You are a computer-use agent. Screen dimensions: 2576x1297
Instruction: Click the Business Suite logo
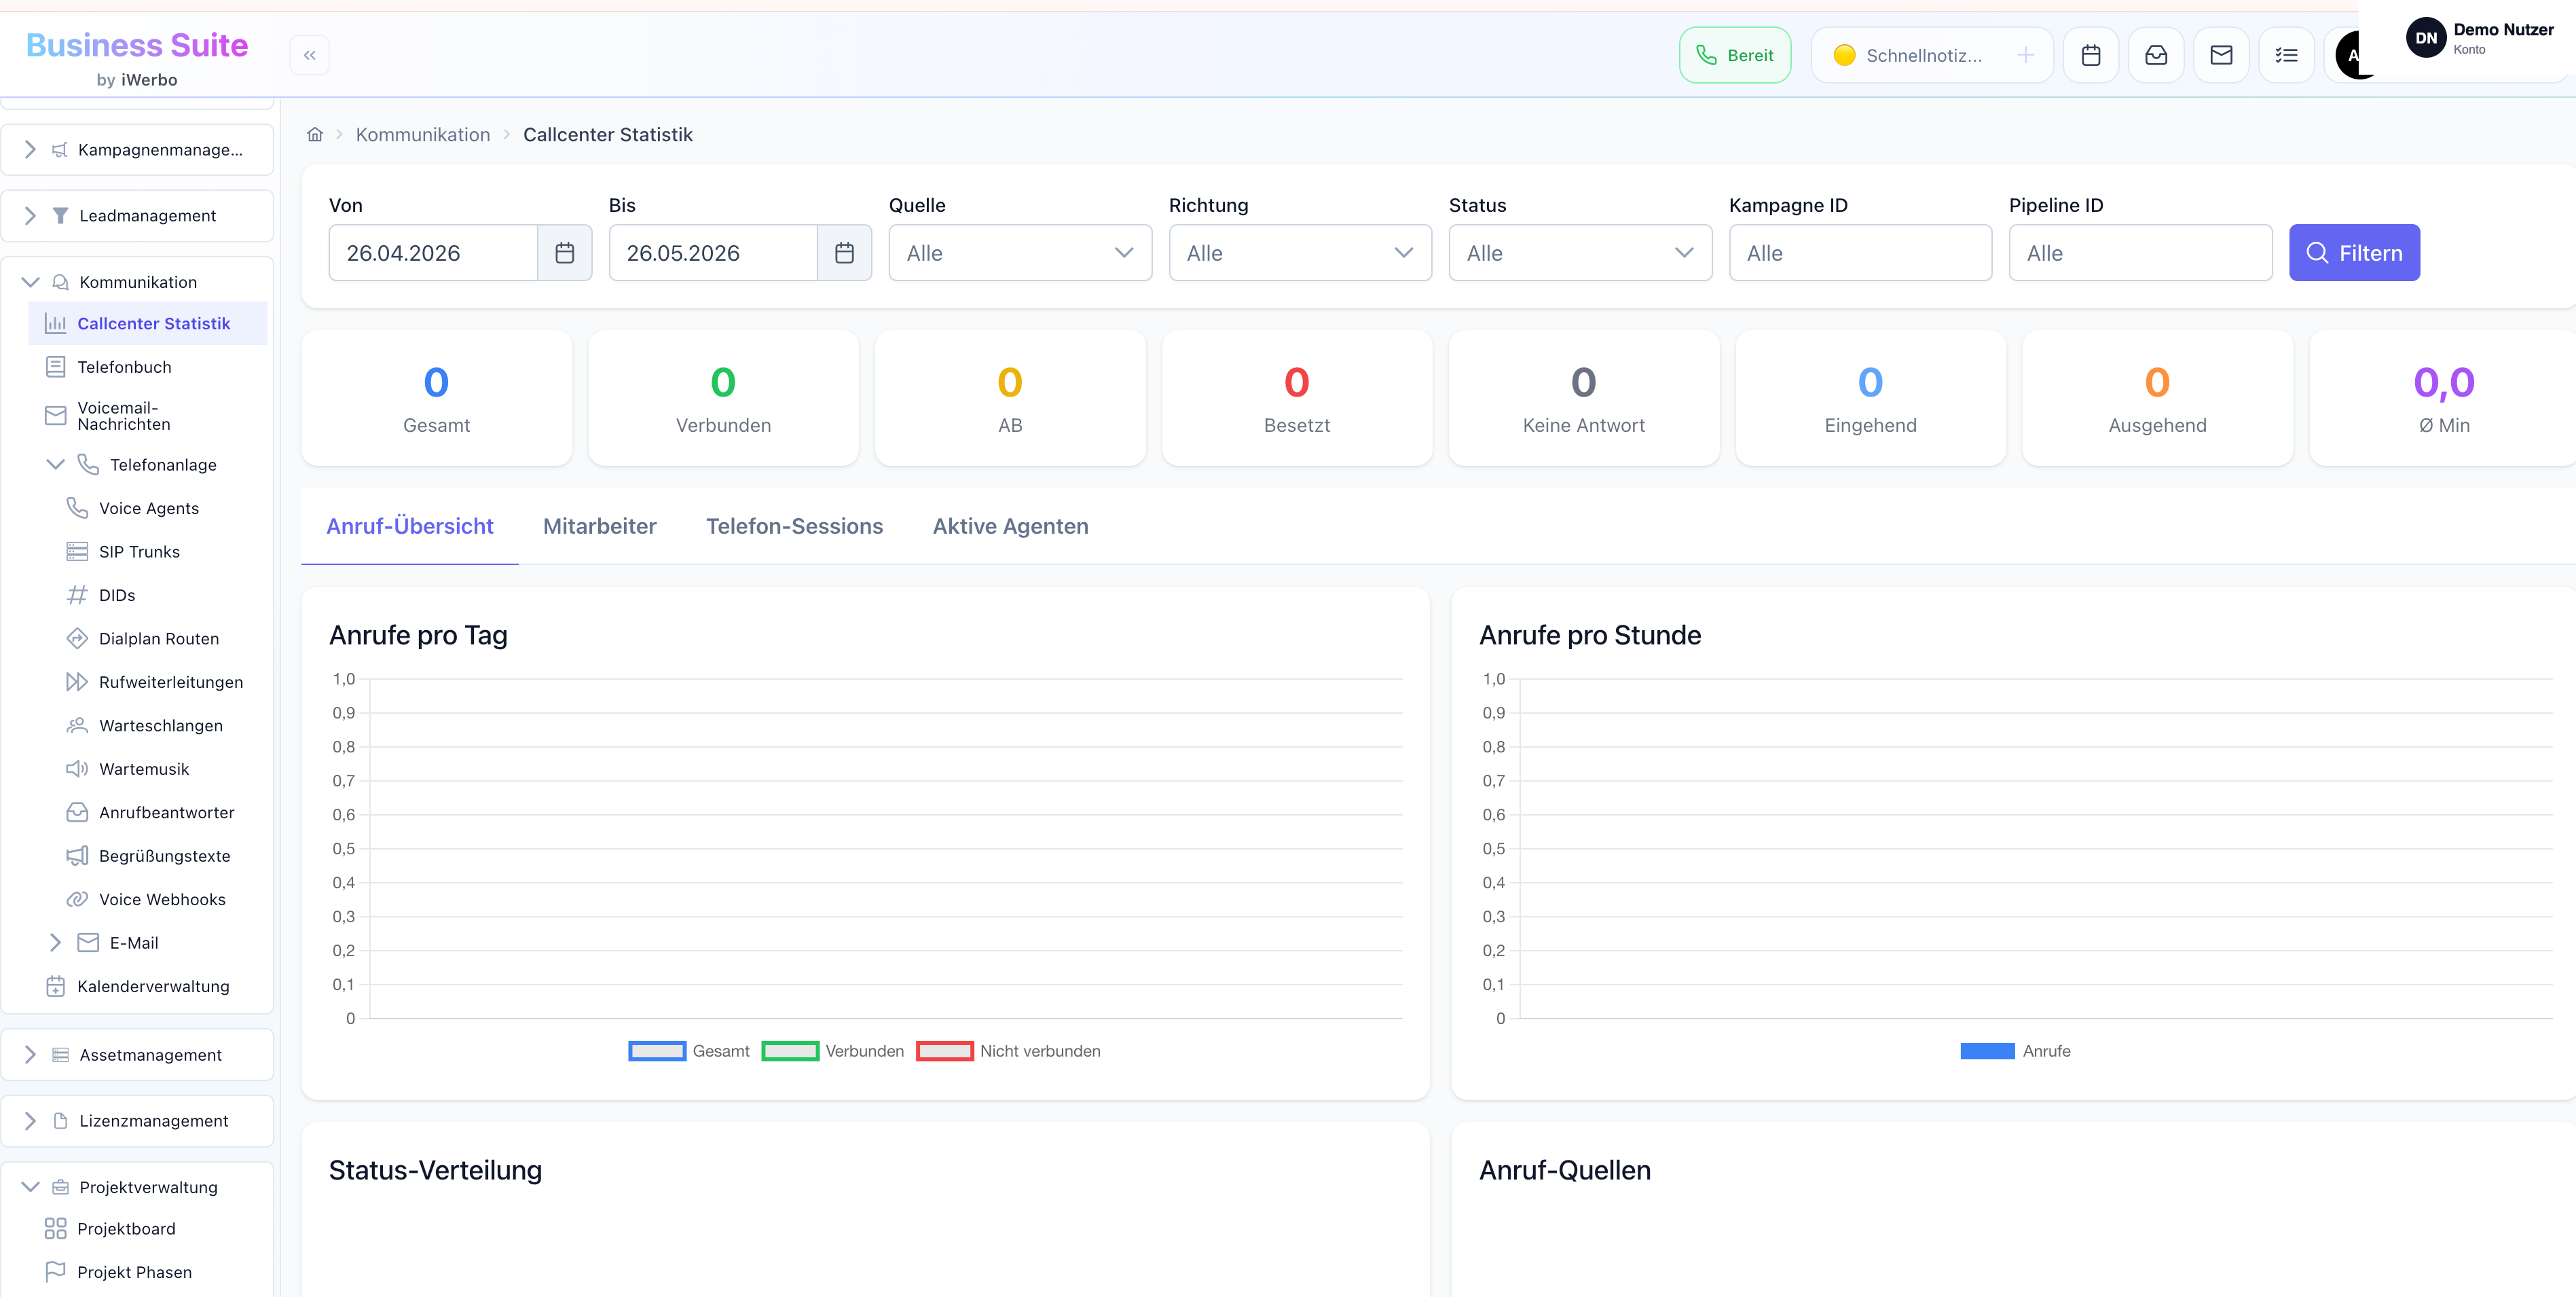click(137, 57)
